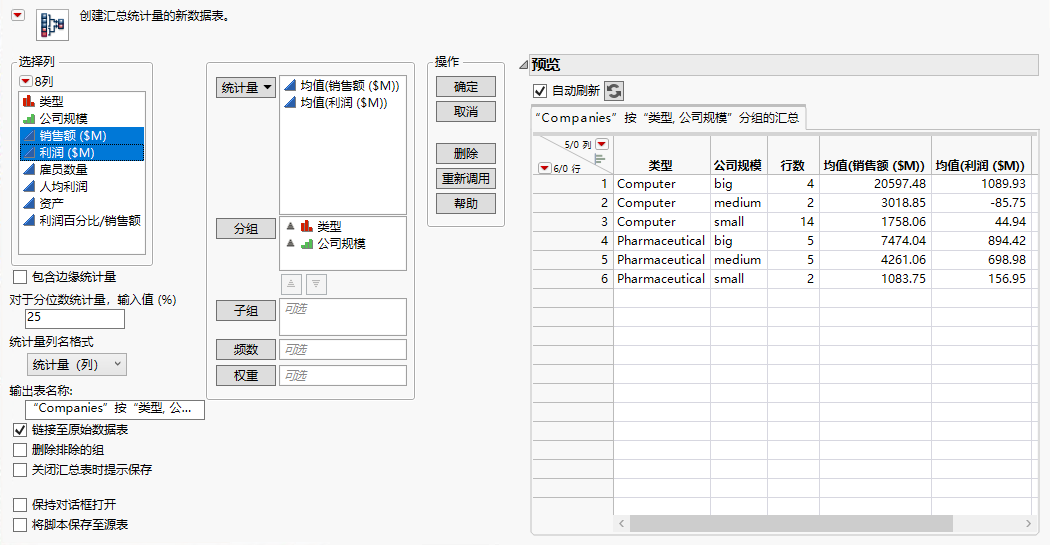This screenshot has width=1050, height=545.
Task: Click the preview horizontal scrollbar thumb
Action: [x=791, y=524]
